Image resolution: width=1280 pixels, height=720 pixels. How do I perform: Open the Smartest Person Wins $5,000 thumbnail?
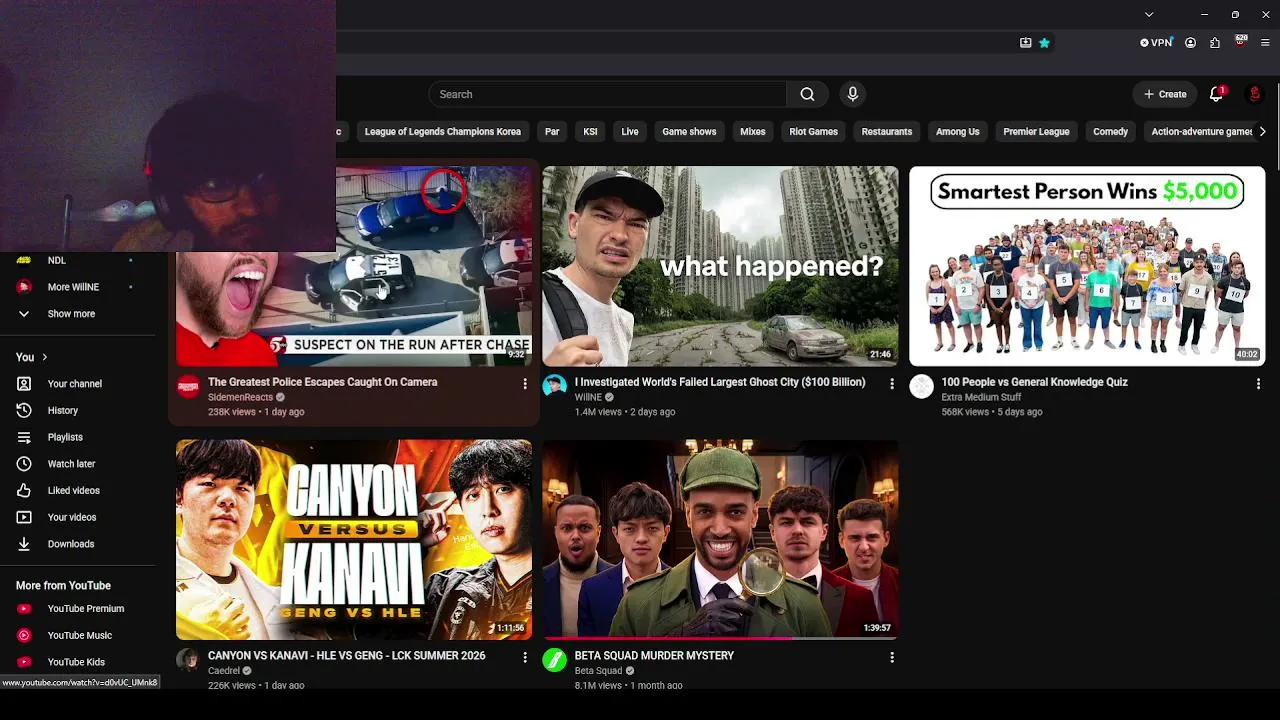click(x=1087, y=266)
